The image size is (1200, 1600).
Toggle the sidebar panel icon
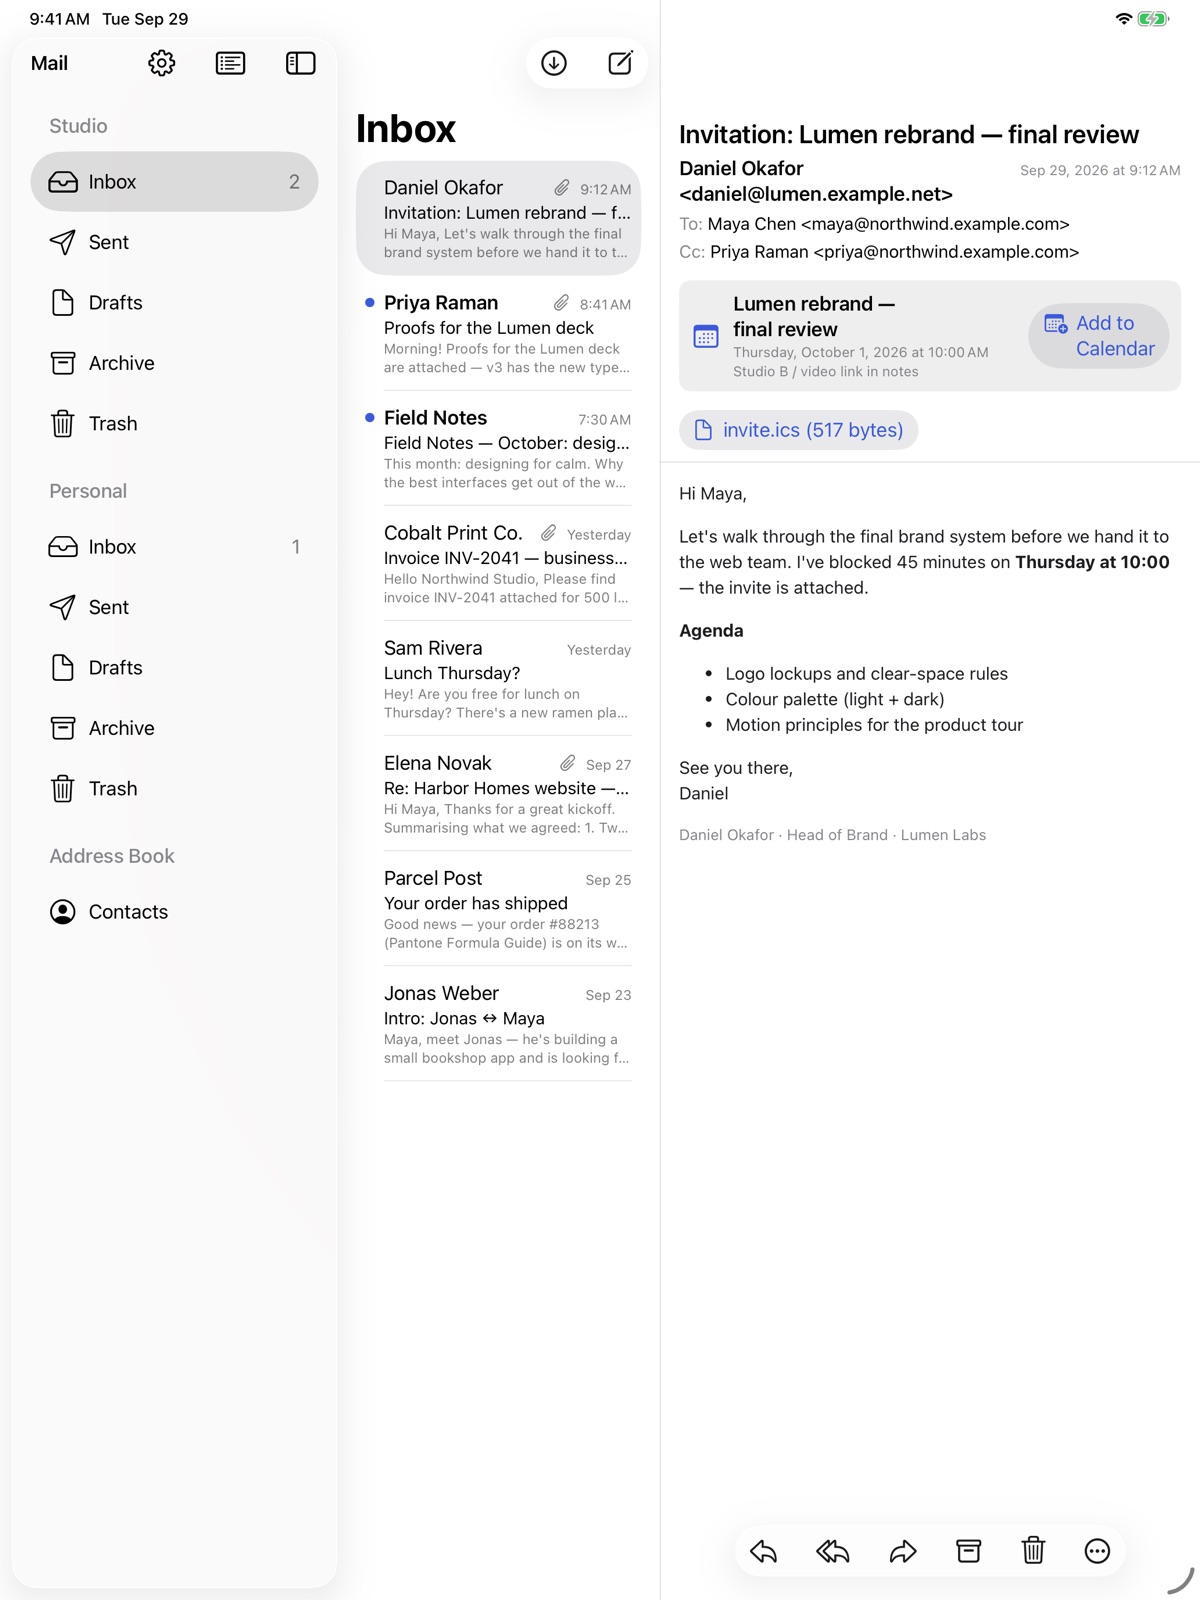pyautogui.click(x=300, y=63)
